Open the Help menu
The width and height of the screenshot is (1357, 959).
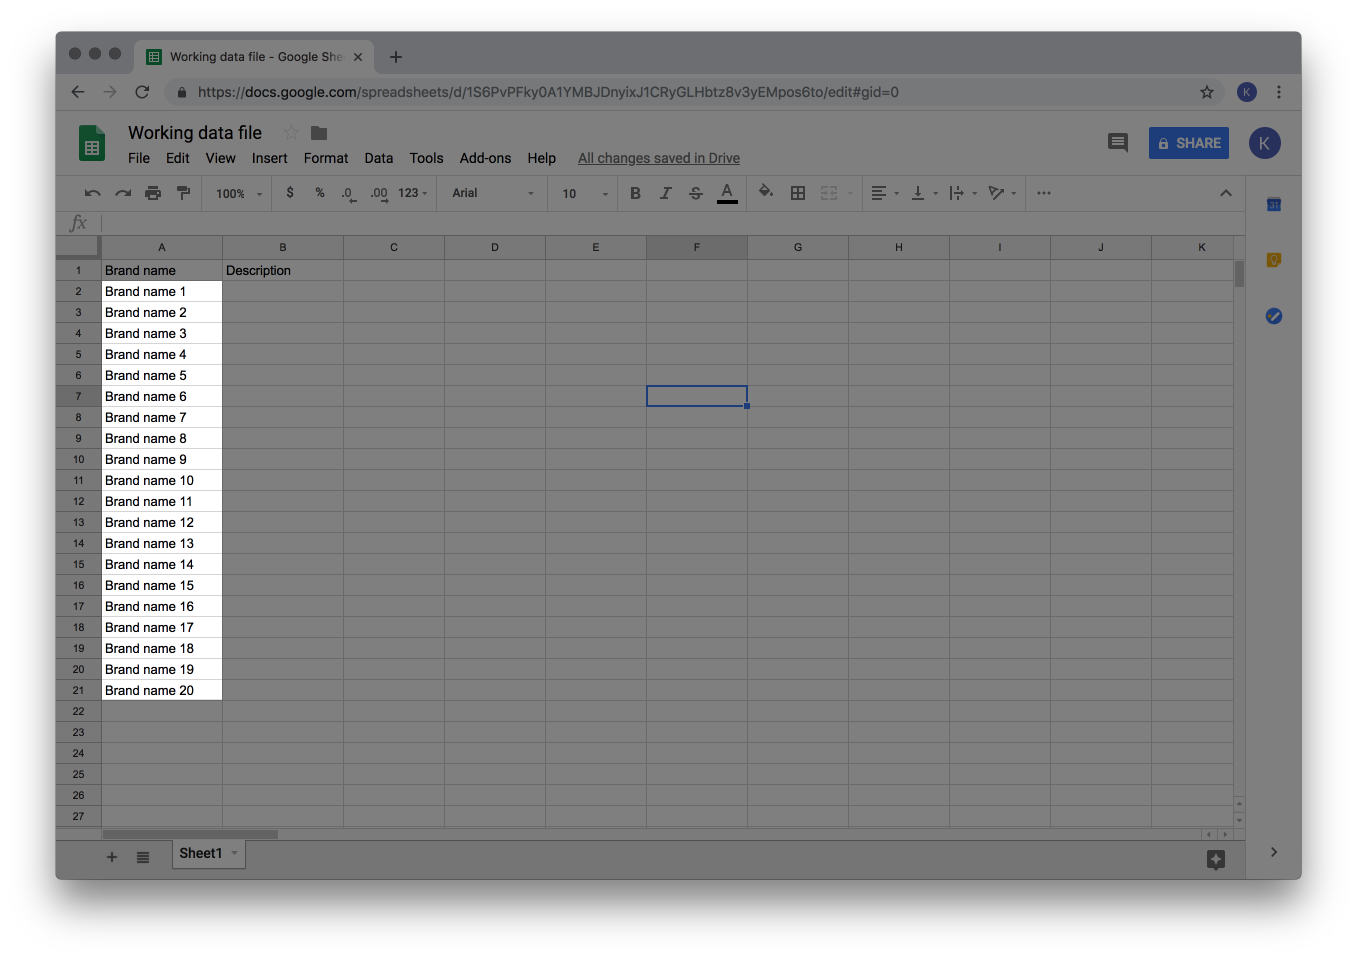click(542, 158)
